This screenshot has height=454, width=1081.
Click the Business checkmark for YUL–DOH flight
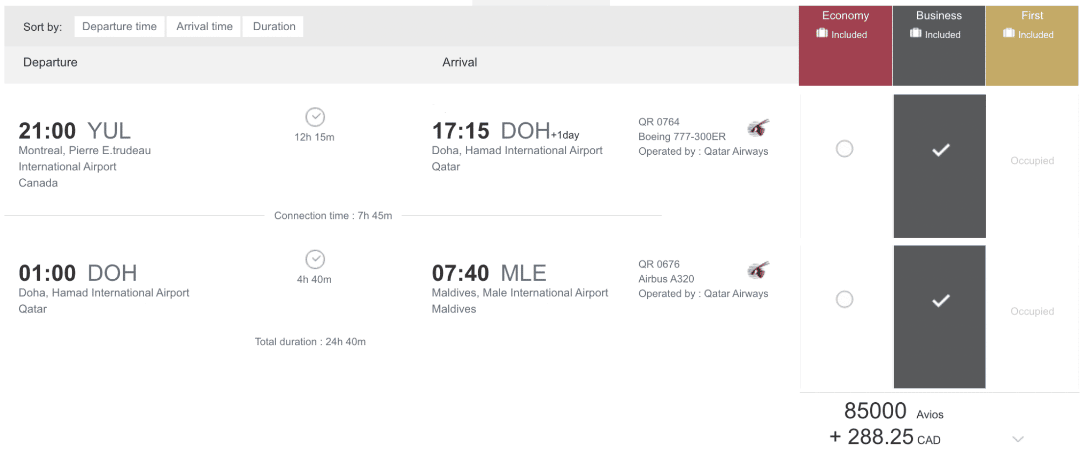point(939,150)
